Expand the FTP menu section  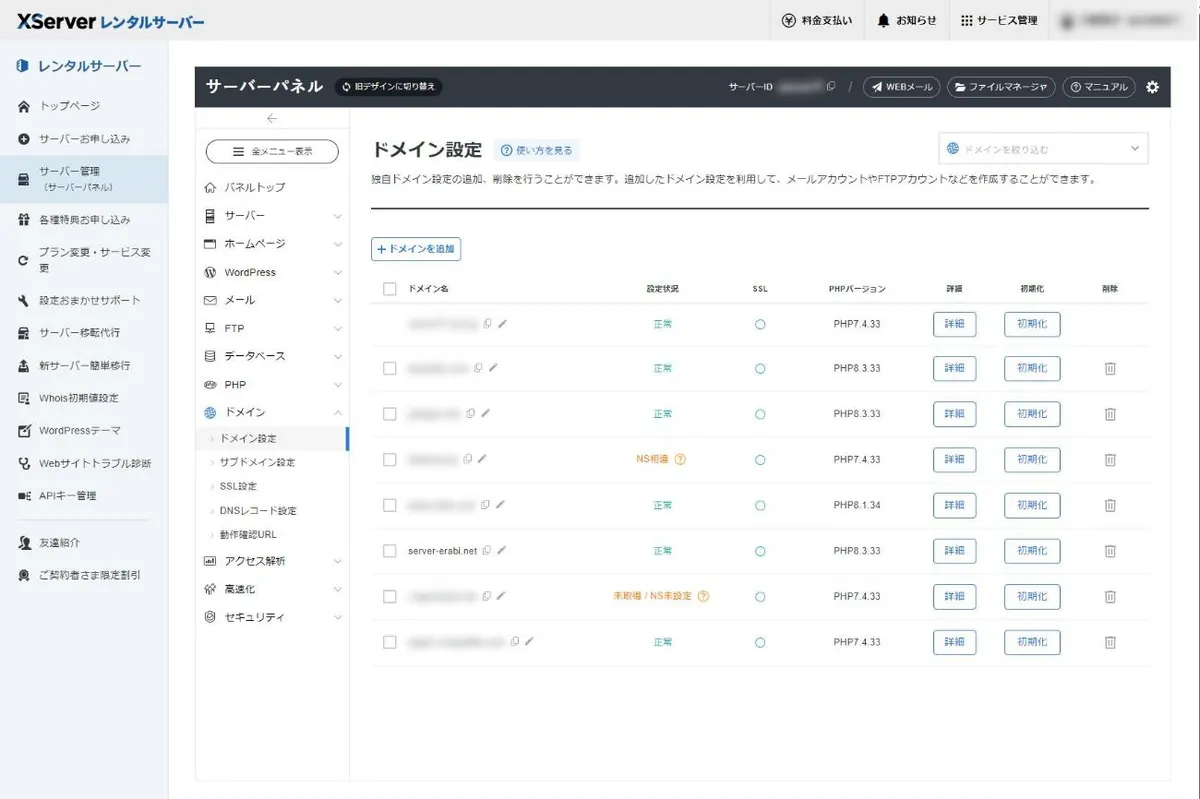click(272, 328)
